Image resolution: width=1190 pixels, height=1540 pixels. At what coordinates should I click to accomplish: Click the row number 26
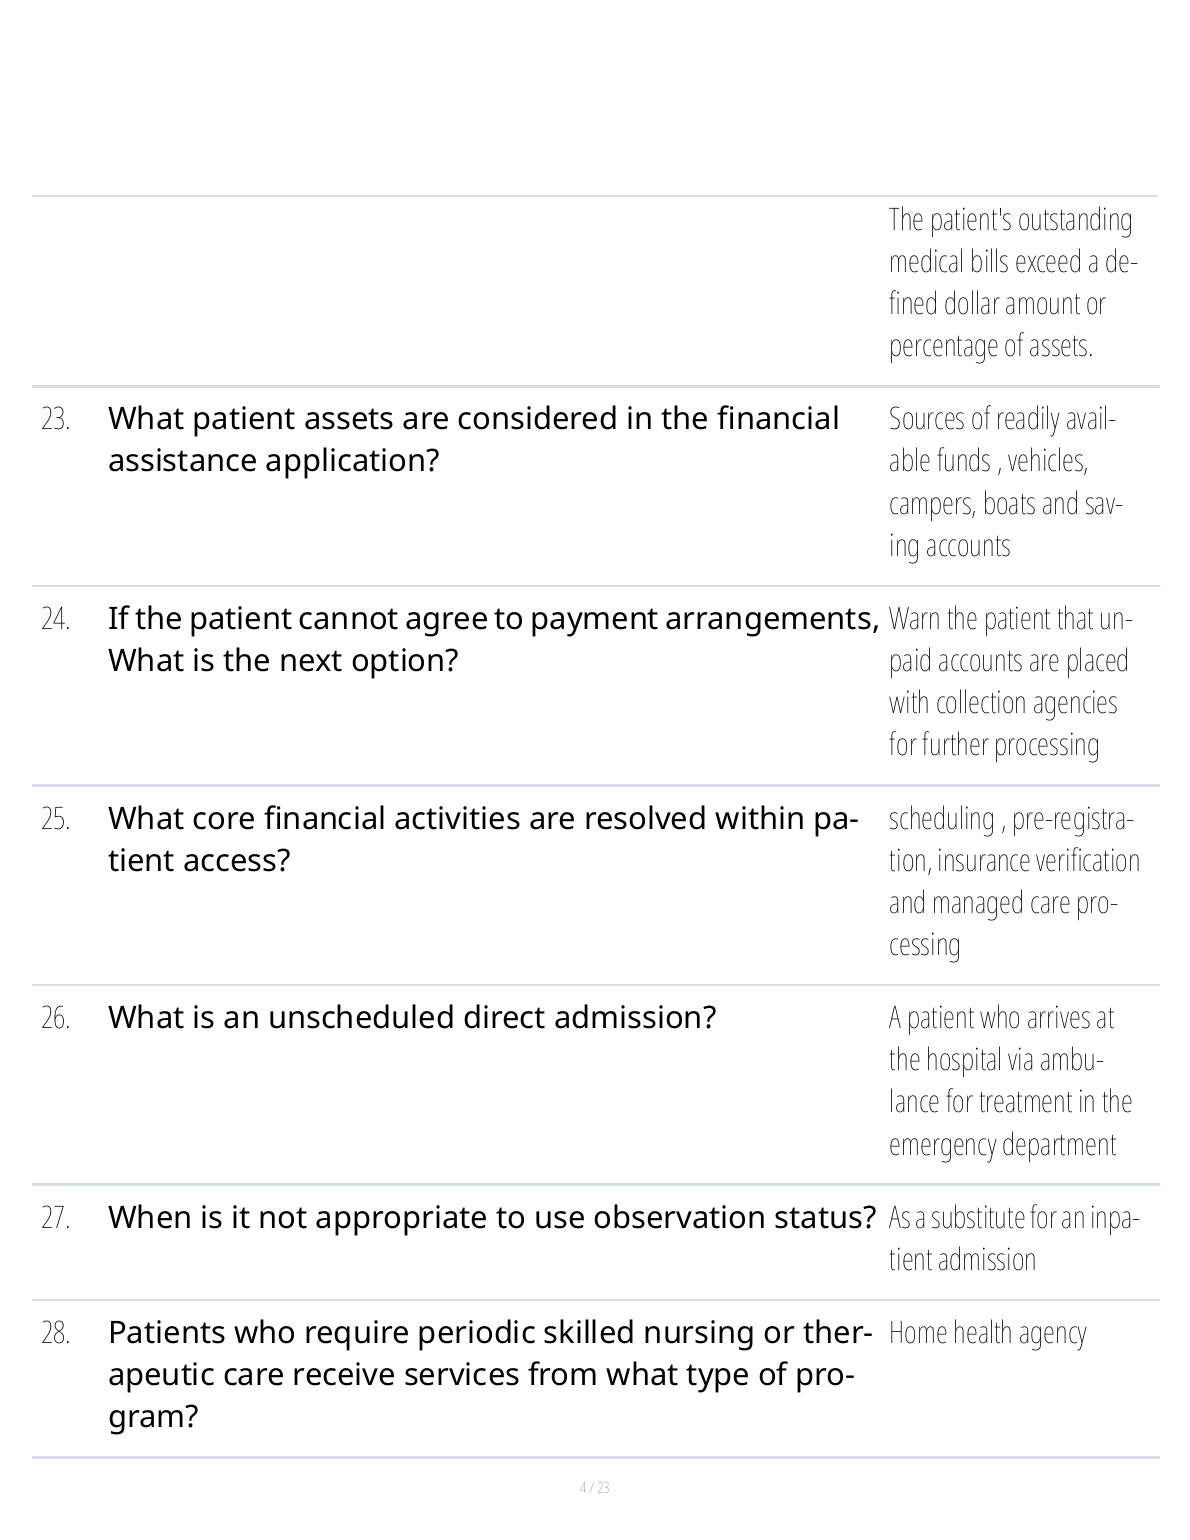[56, 1019]
